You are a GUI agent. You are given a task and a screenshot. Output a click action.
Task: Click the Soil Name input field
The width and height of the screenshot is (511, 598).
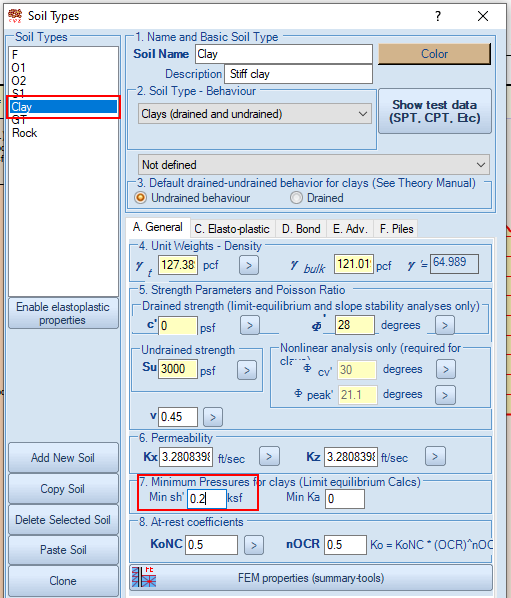click(x=284, y=54)
